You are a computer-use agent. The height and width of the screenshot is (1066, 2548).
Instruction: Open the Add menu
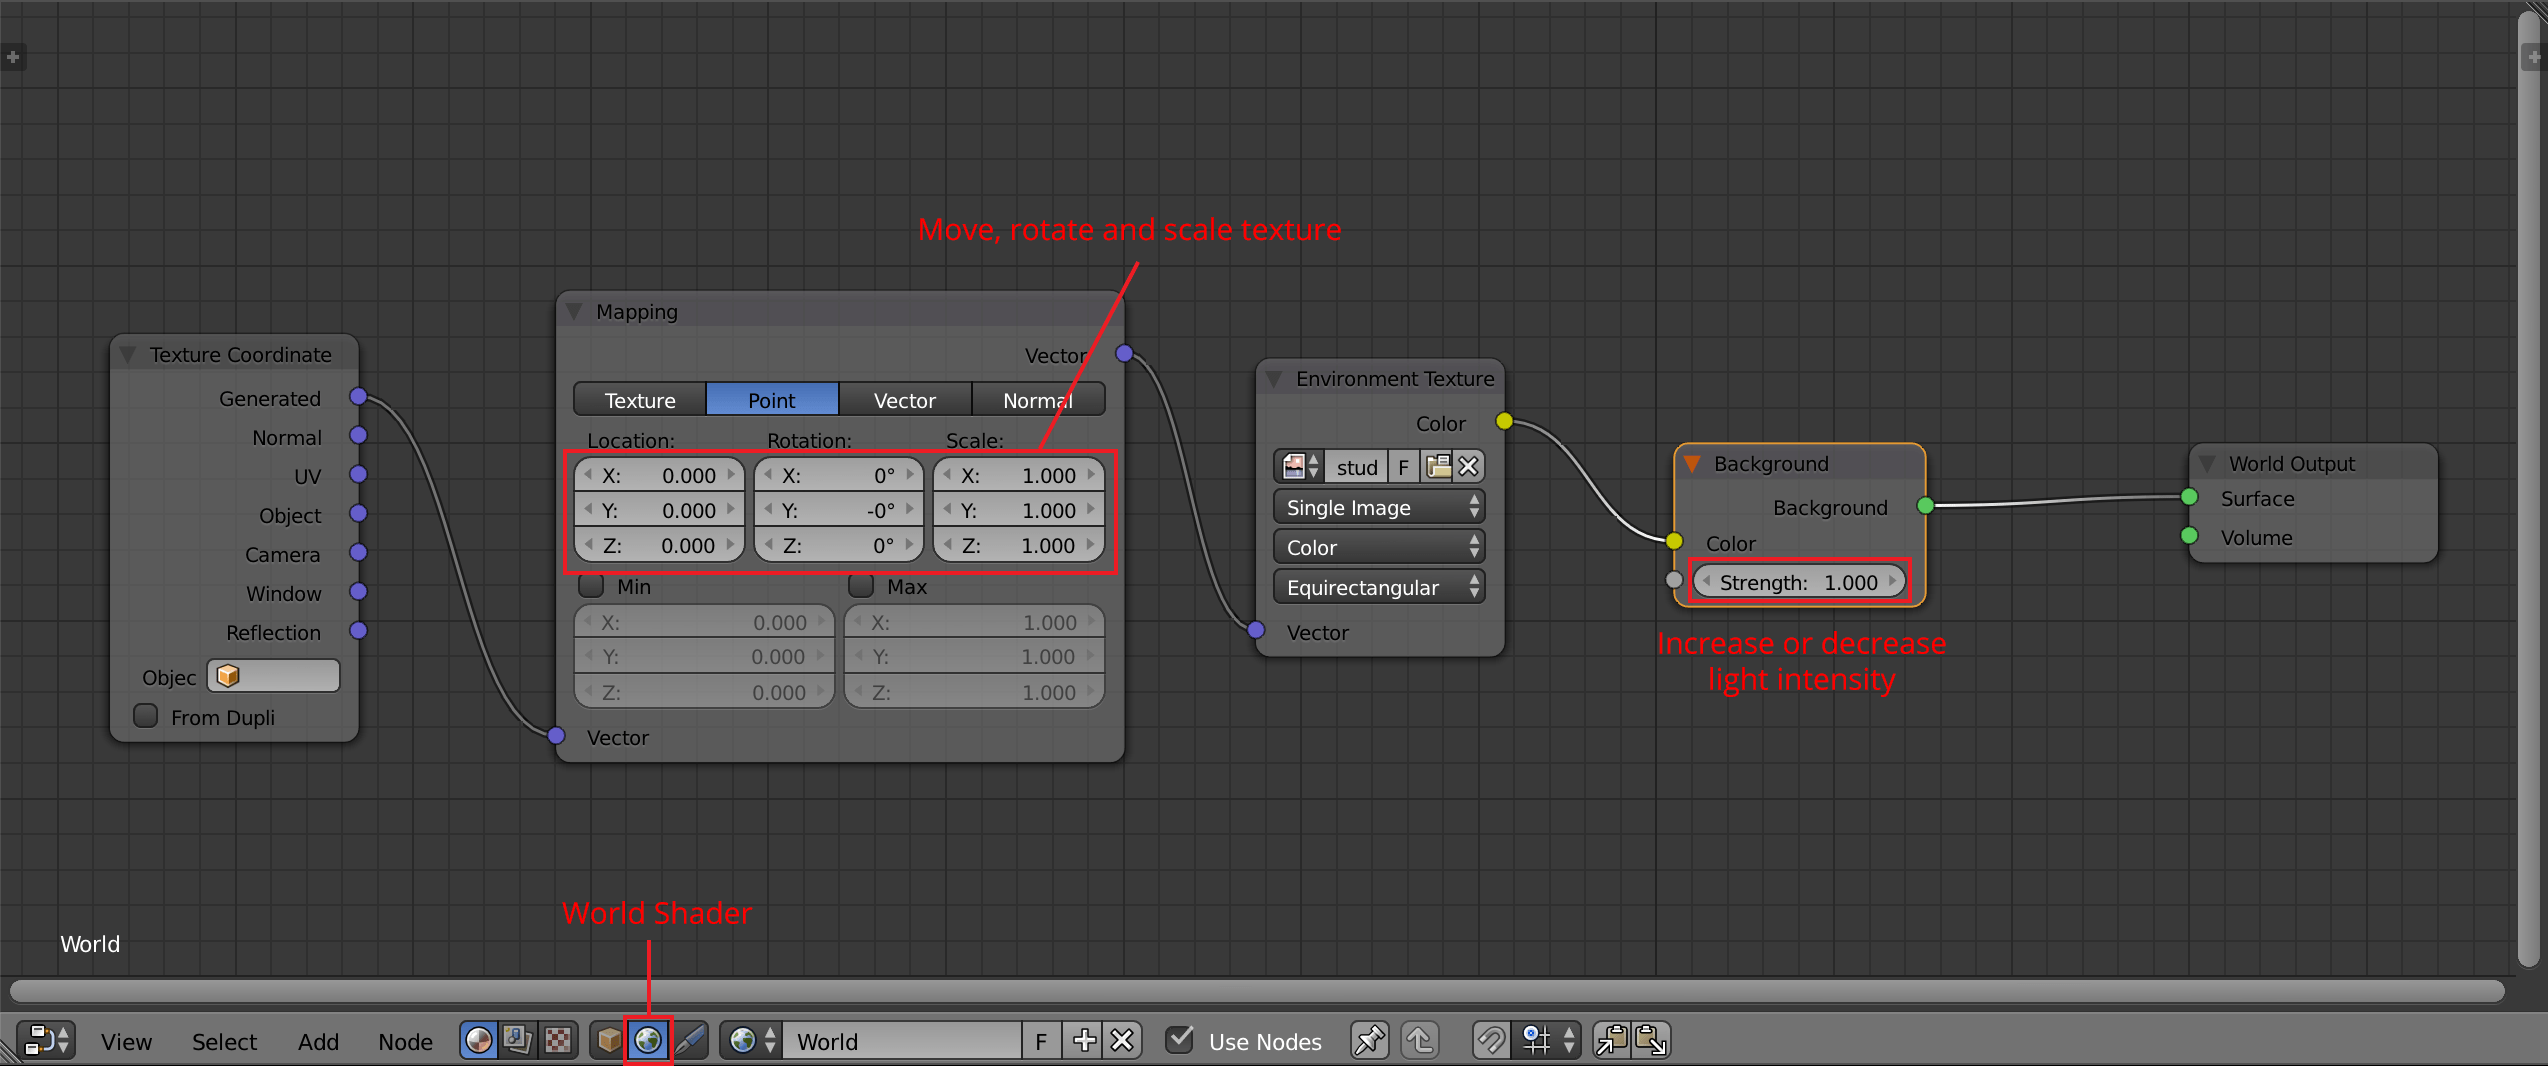(318, 1041)
